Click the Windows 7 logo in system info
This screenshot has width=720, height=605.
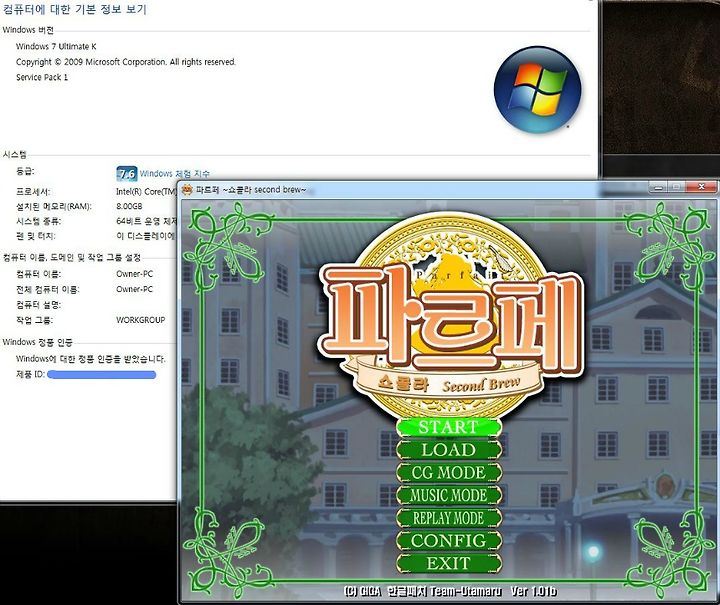537,89
